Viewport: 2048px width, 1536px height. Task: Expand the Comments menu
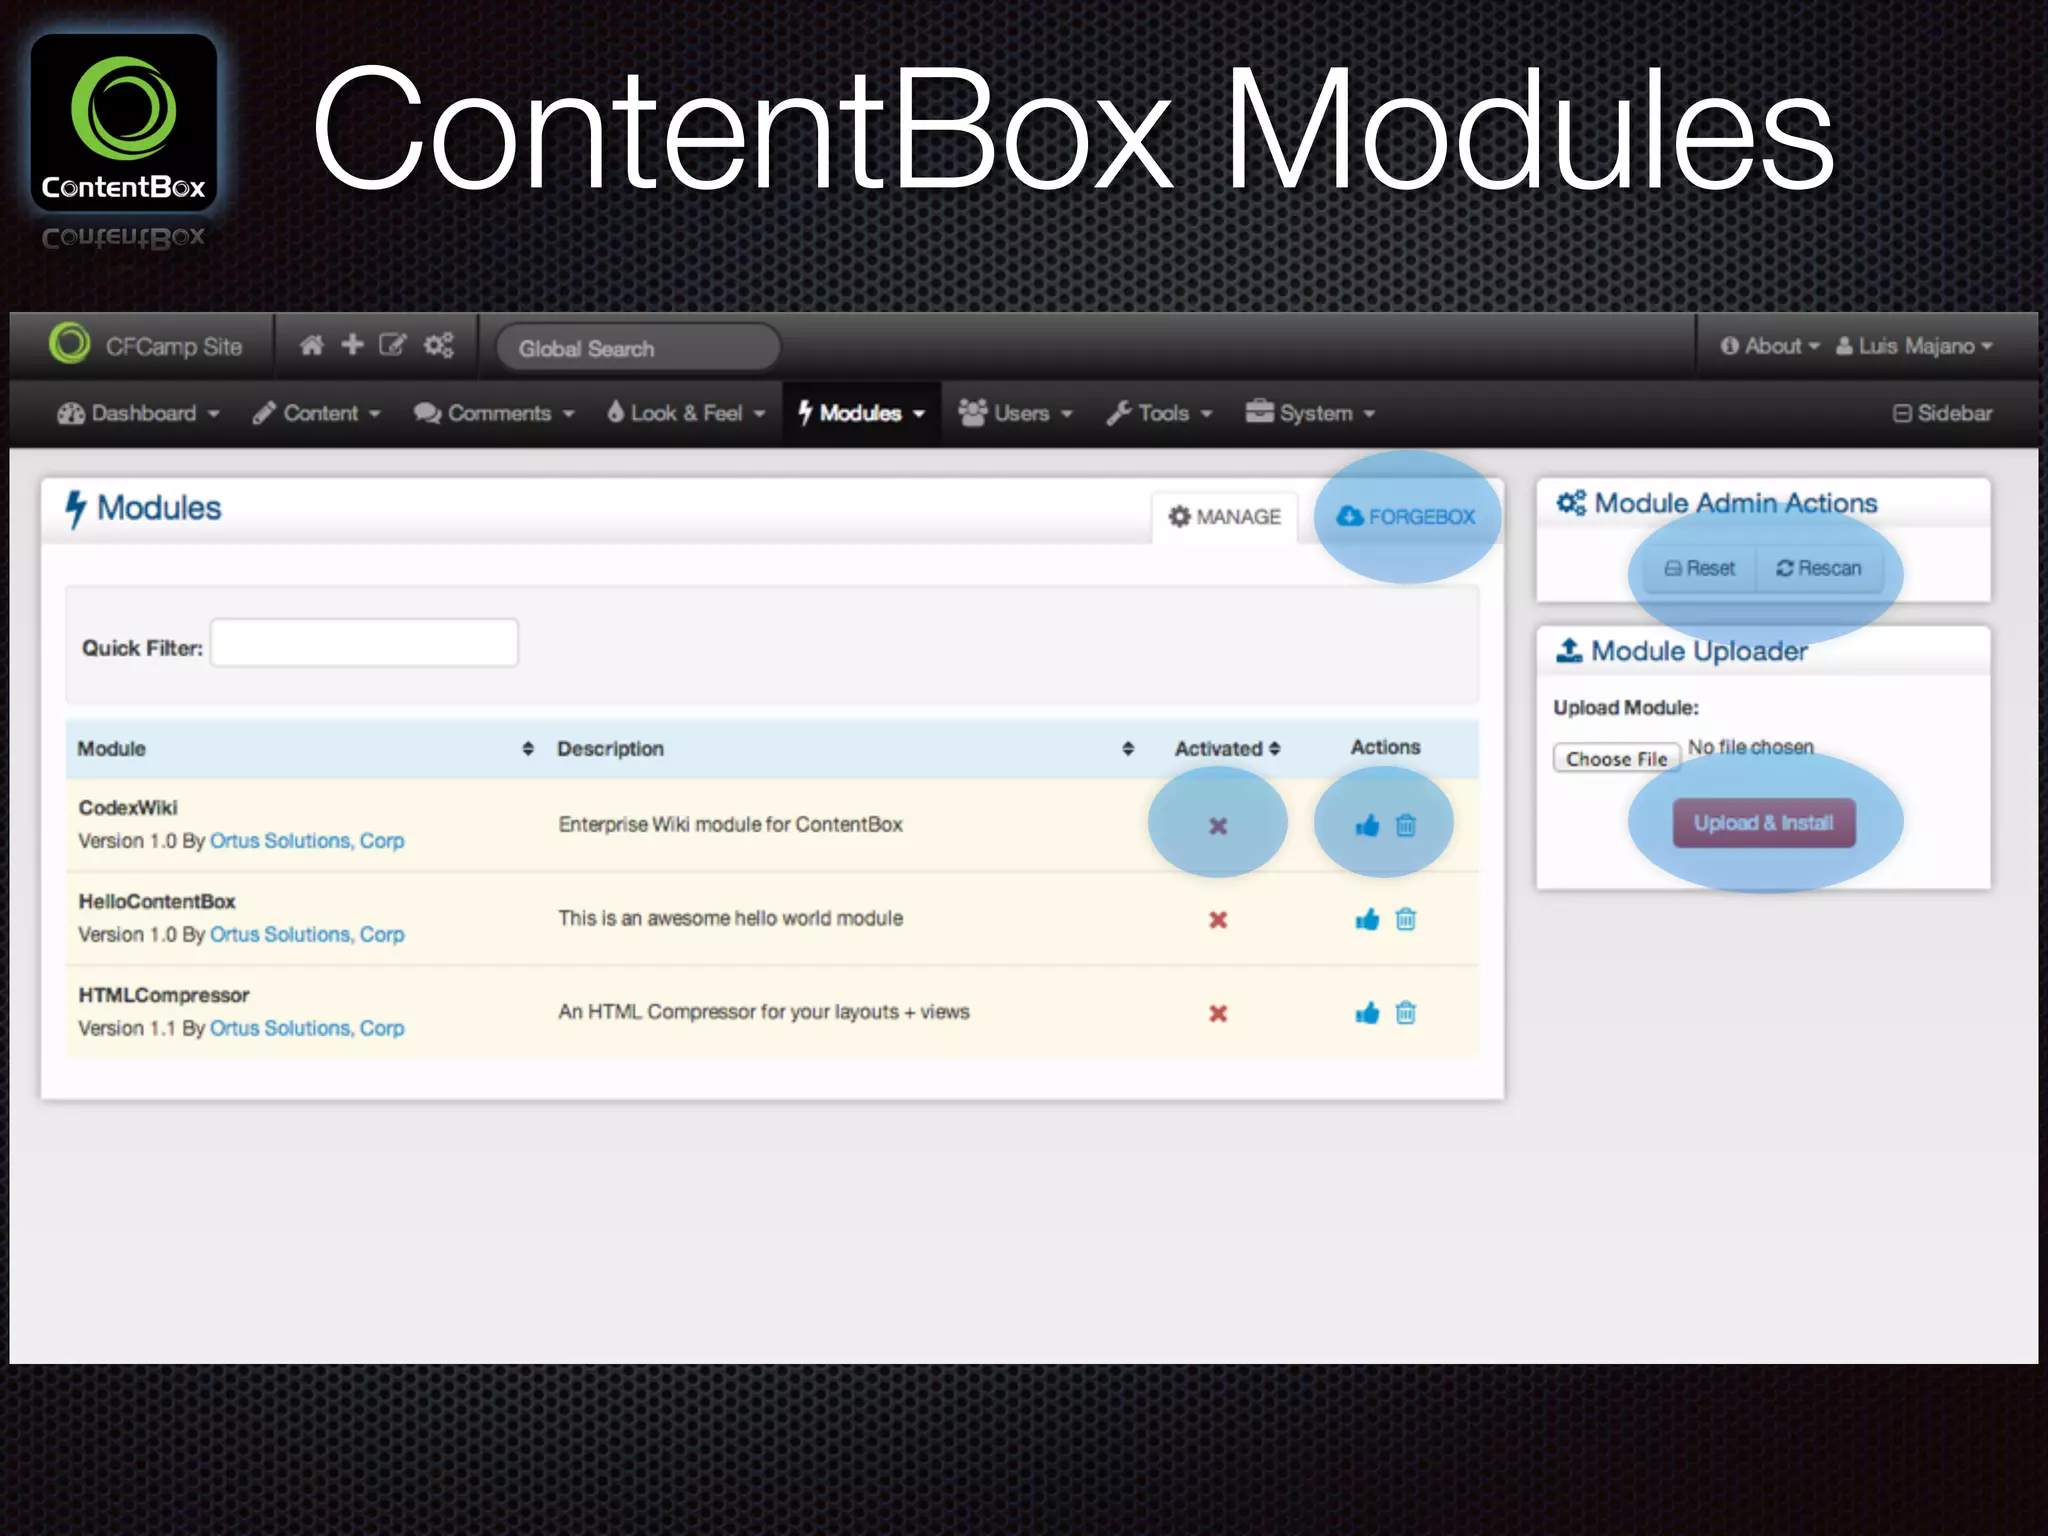coord(494,414)
